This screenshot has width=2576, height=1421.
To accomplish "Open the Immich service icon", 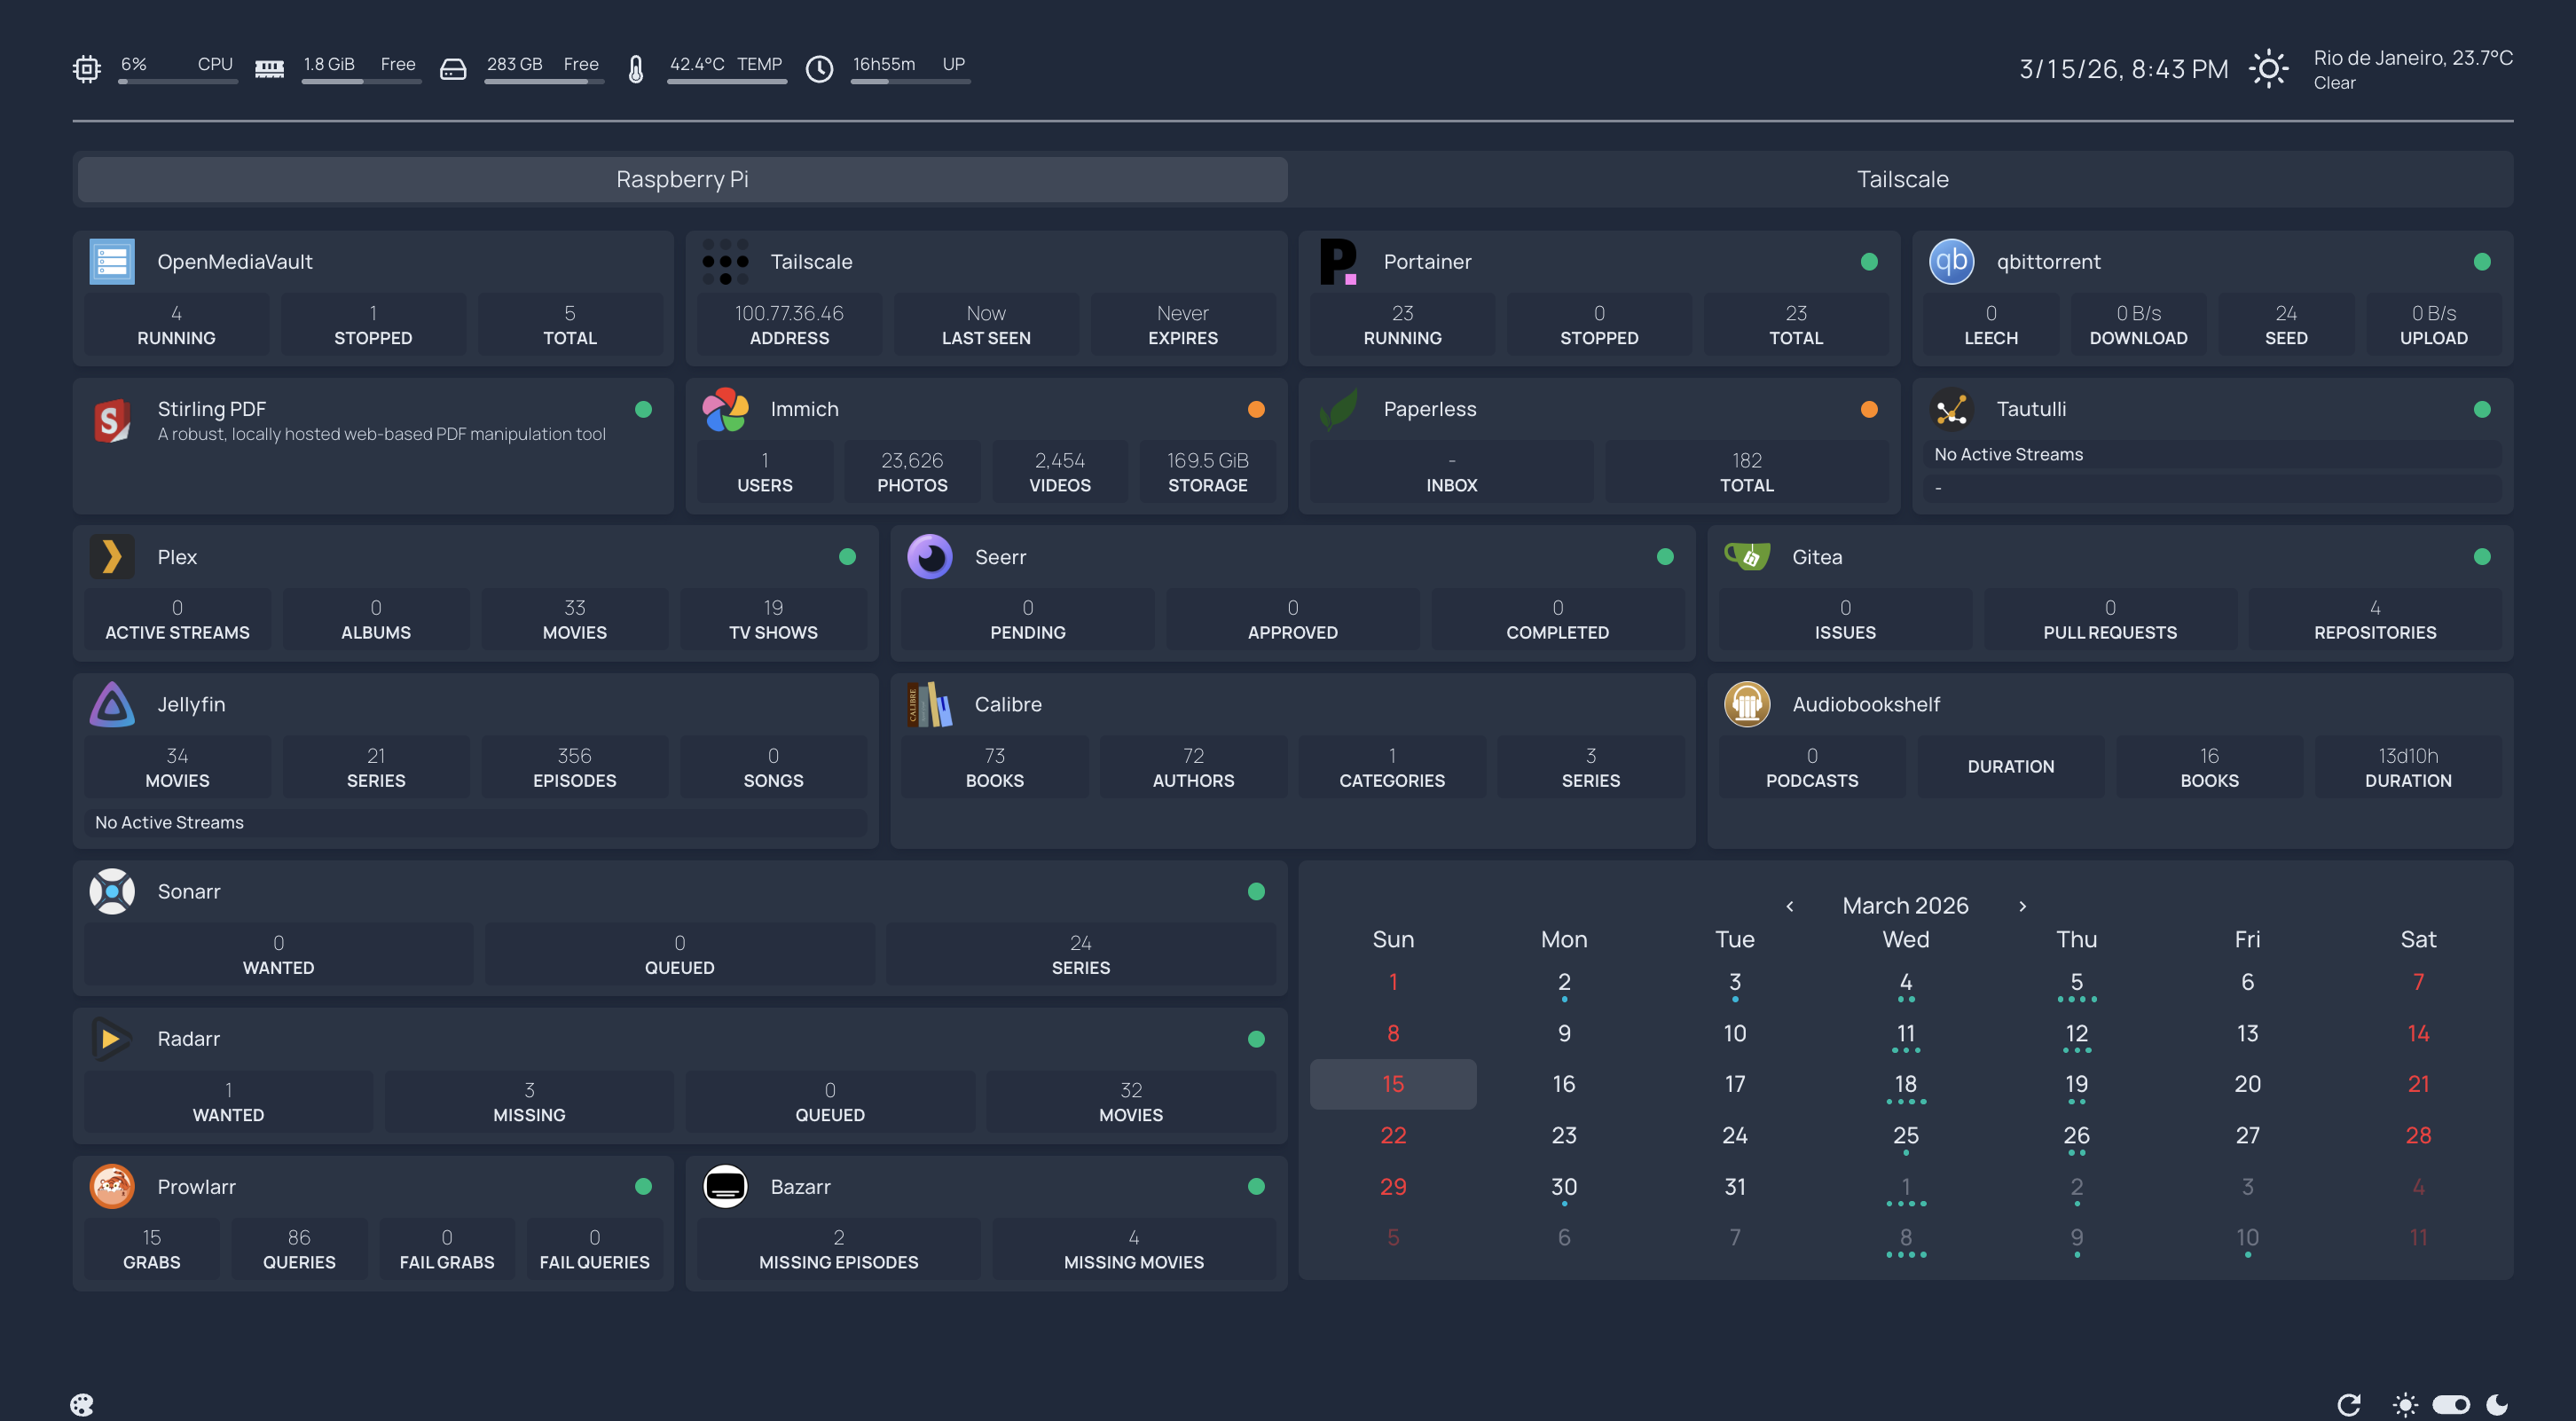I will [x=725, y=409].
